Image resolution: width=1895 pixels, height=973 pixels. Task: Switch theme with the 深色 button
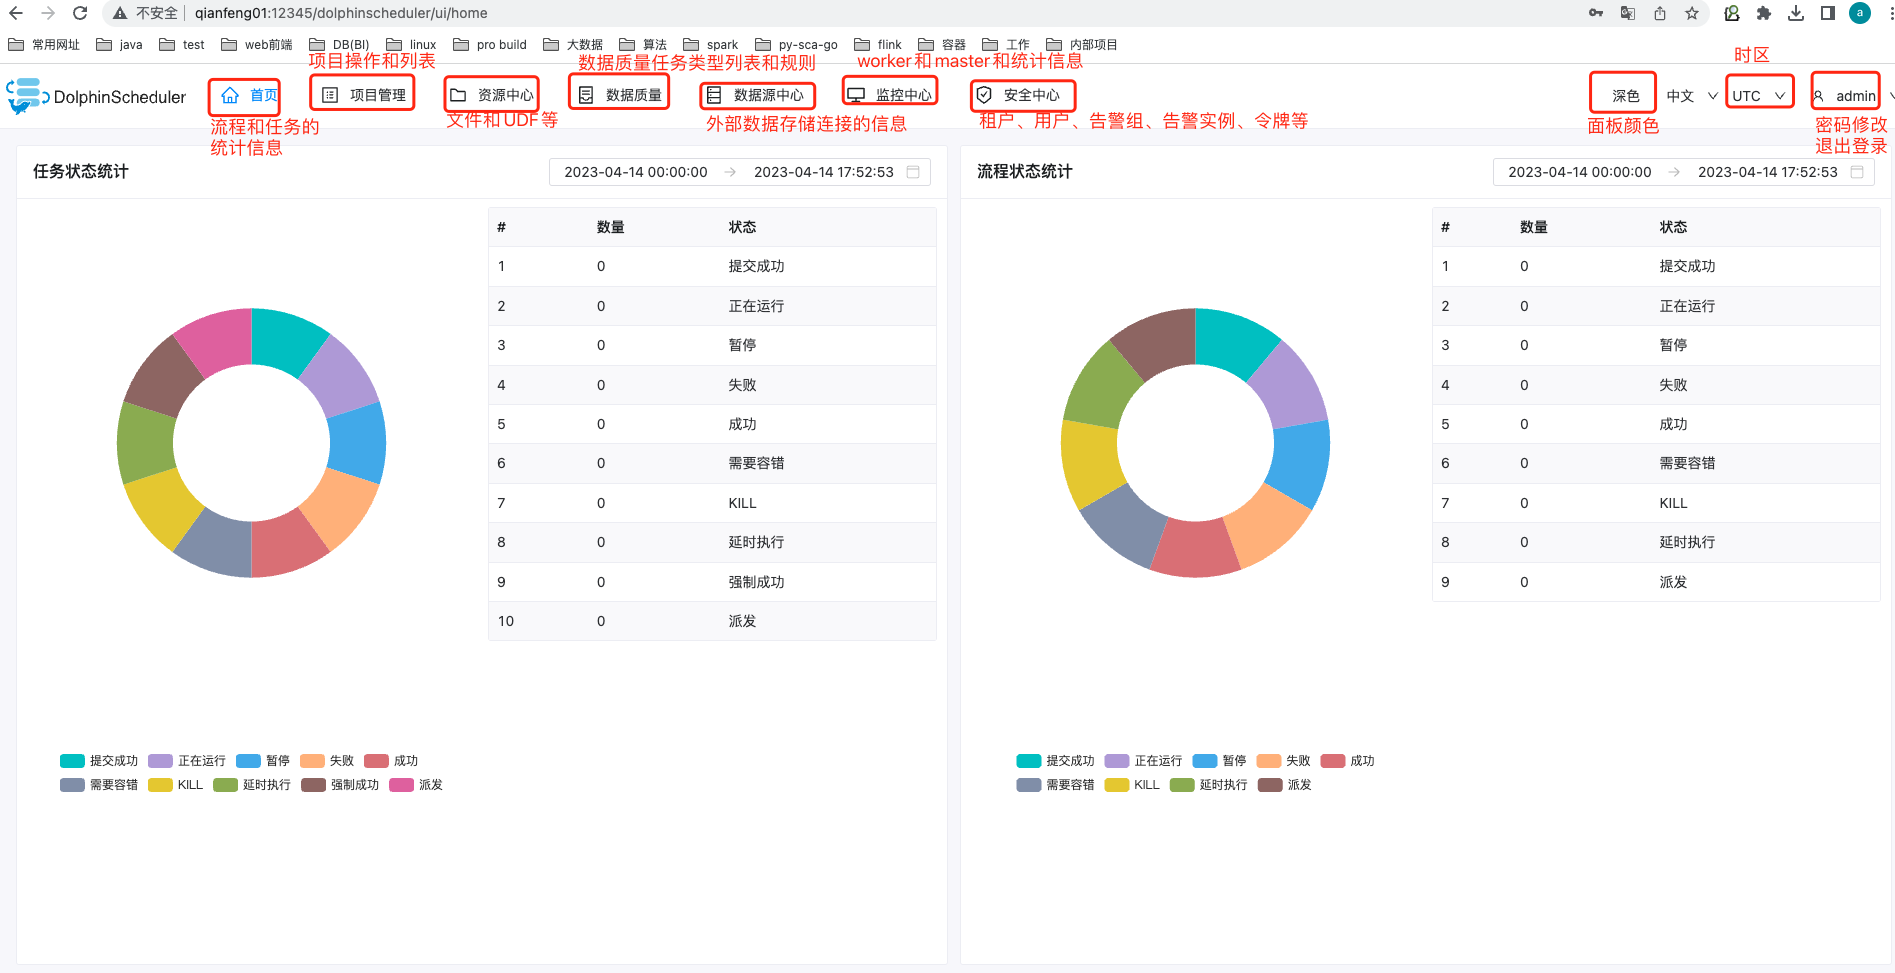click(x=1625, y=96)
